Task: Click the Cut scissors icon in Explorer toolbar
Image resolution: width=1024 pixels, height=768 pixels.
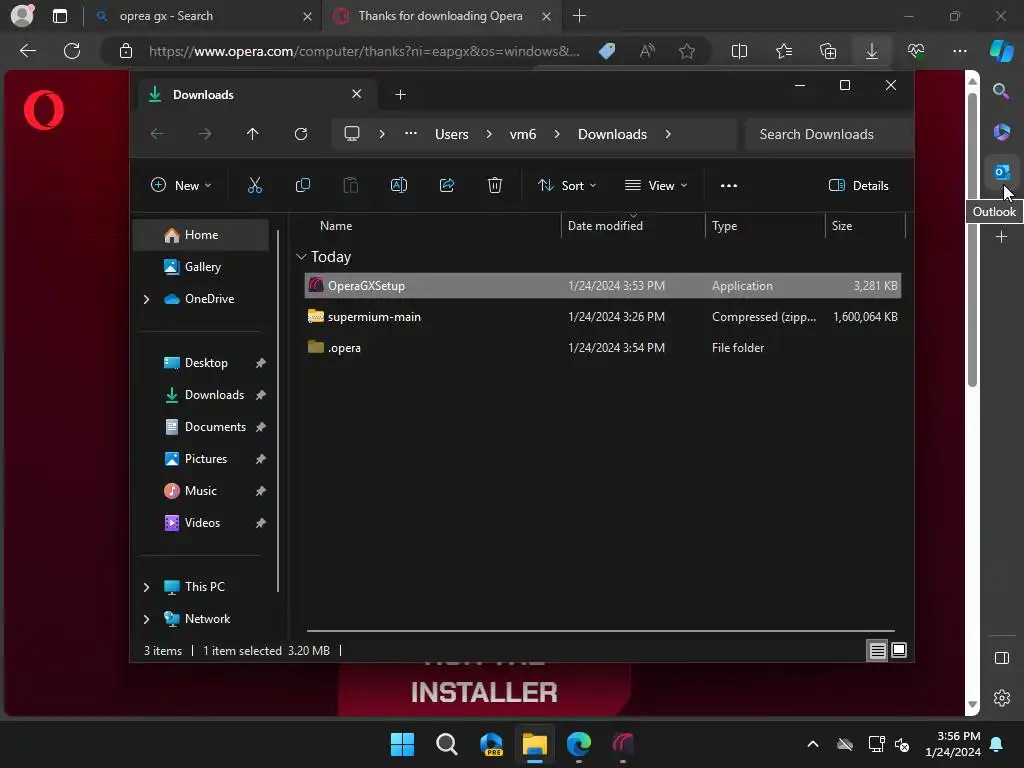Action: pyautogui.click(x=255, y=185)
